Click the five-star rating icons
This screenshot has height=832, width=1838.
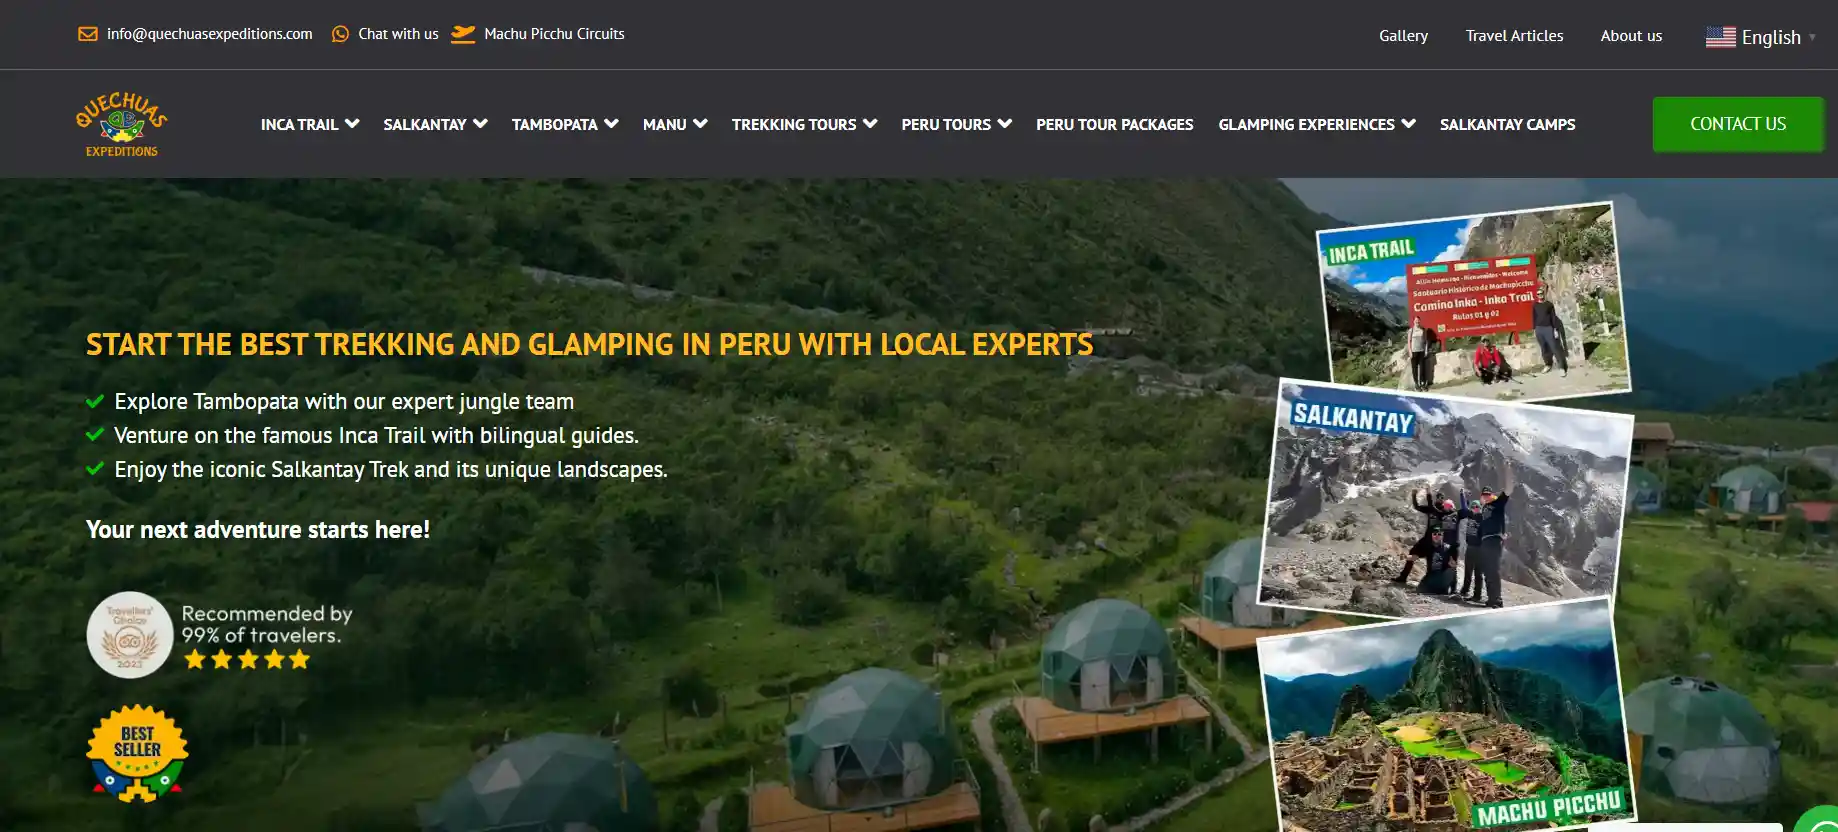[247, 660]
